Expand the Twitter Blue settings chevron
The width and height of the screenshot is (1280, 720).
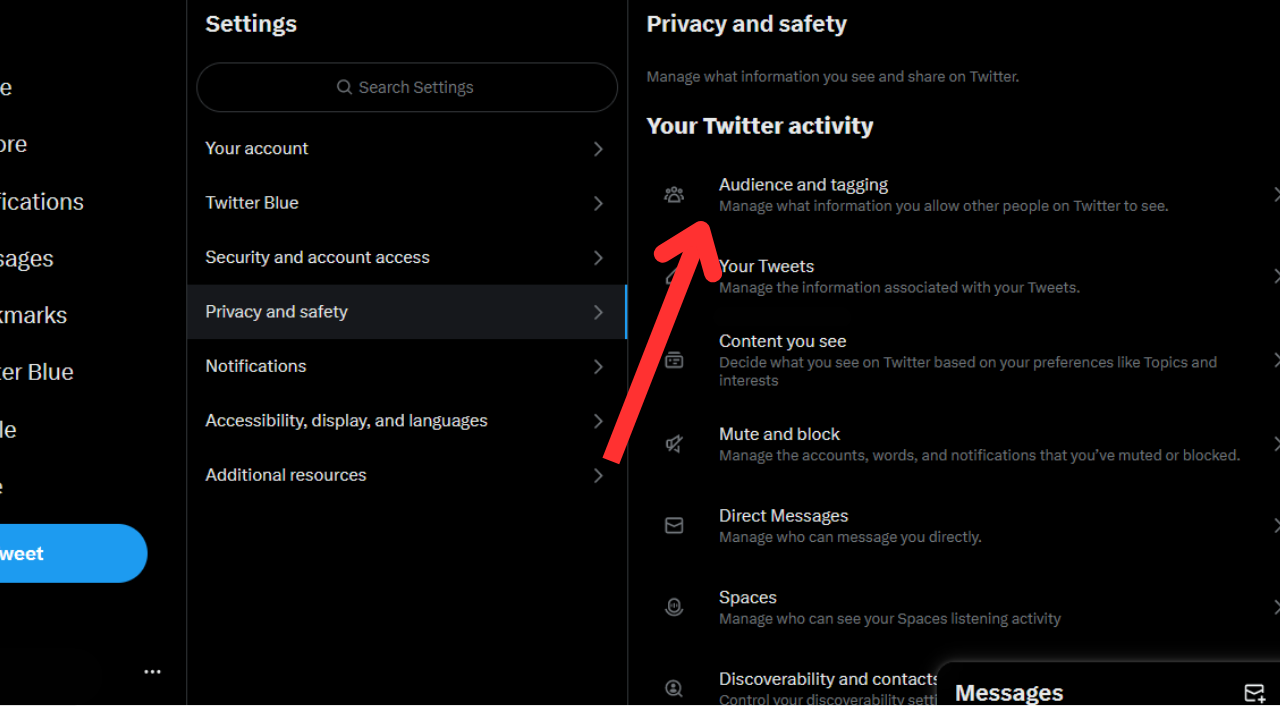point(598,203)
